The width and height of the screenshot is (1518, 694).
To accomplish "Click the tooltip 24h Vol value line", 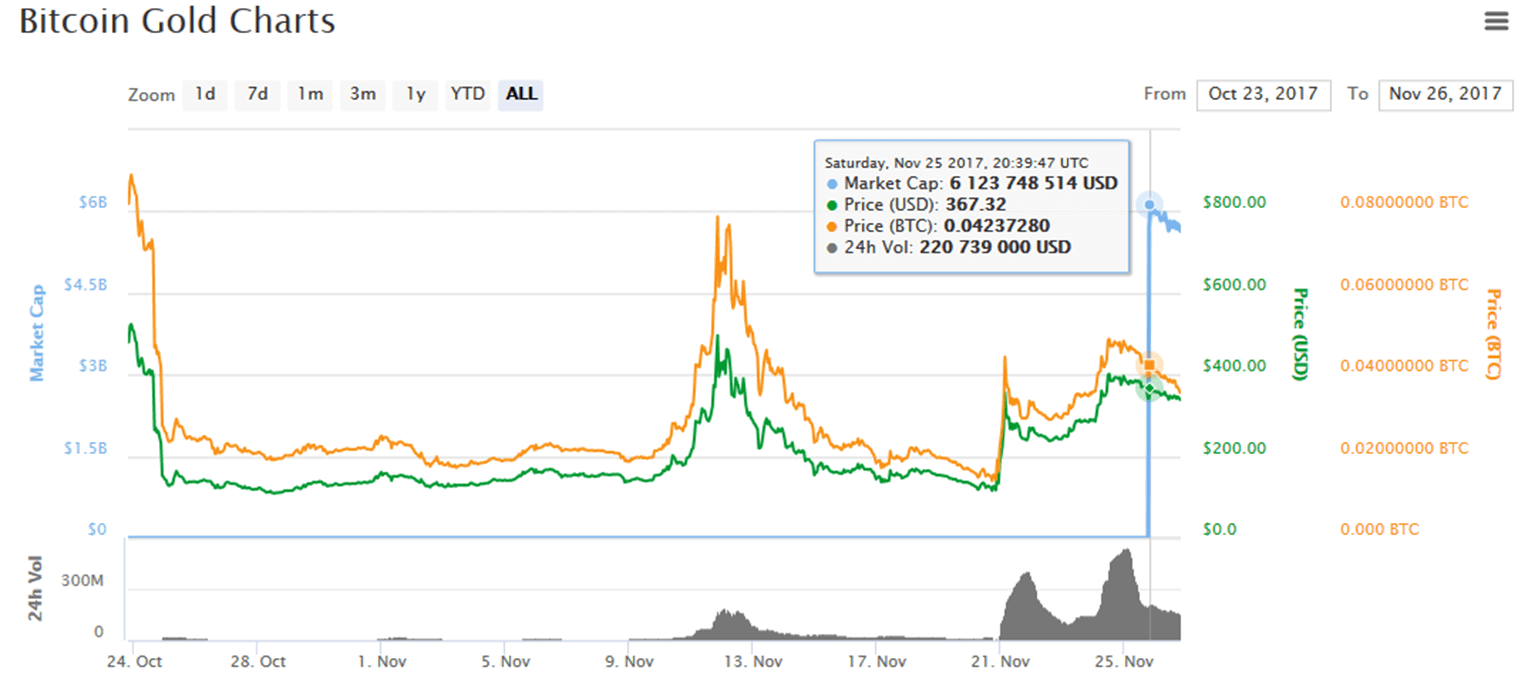I will 948,247.
